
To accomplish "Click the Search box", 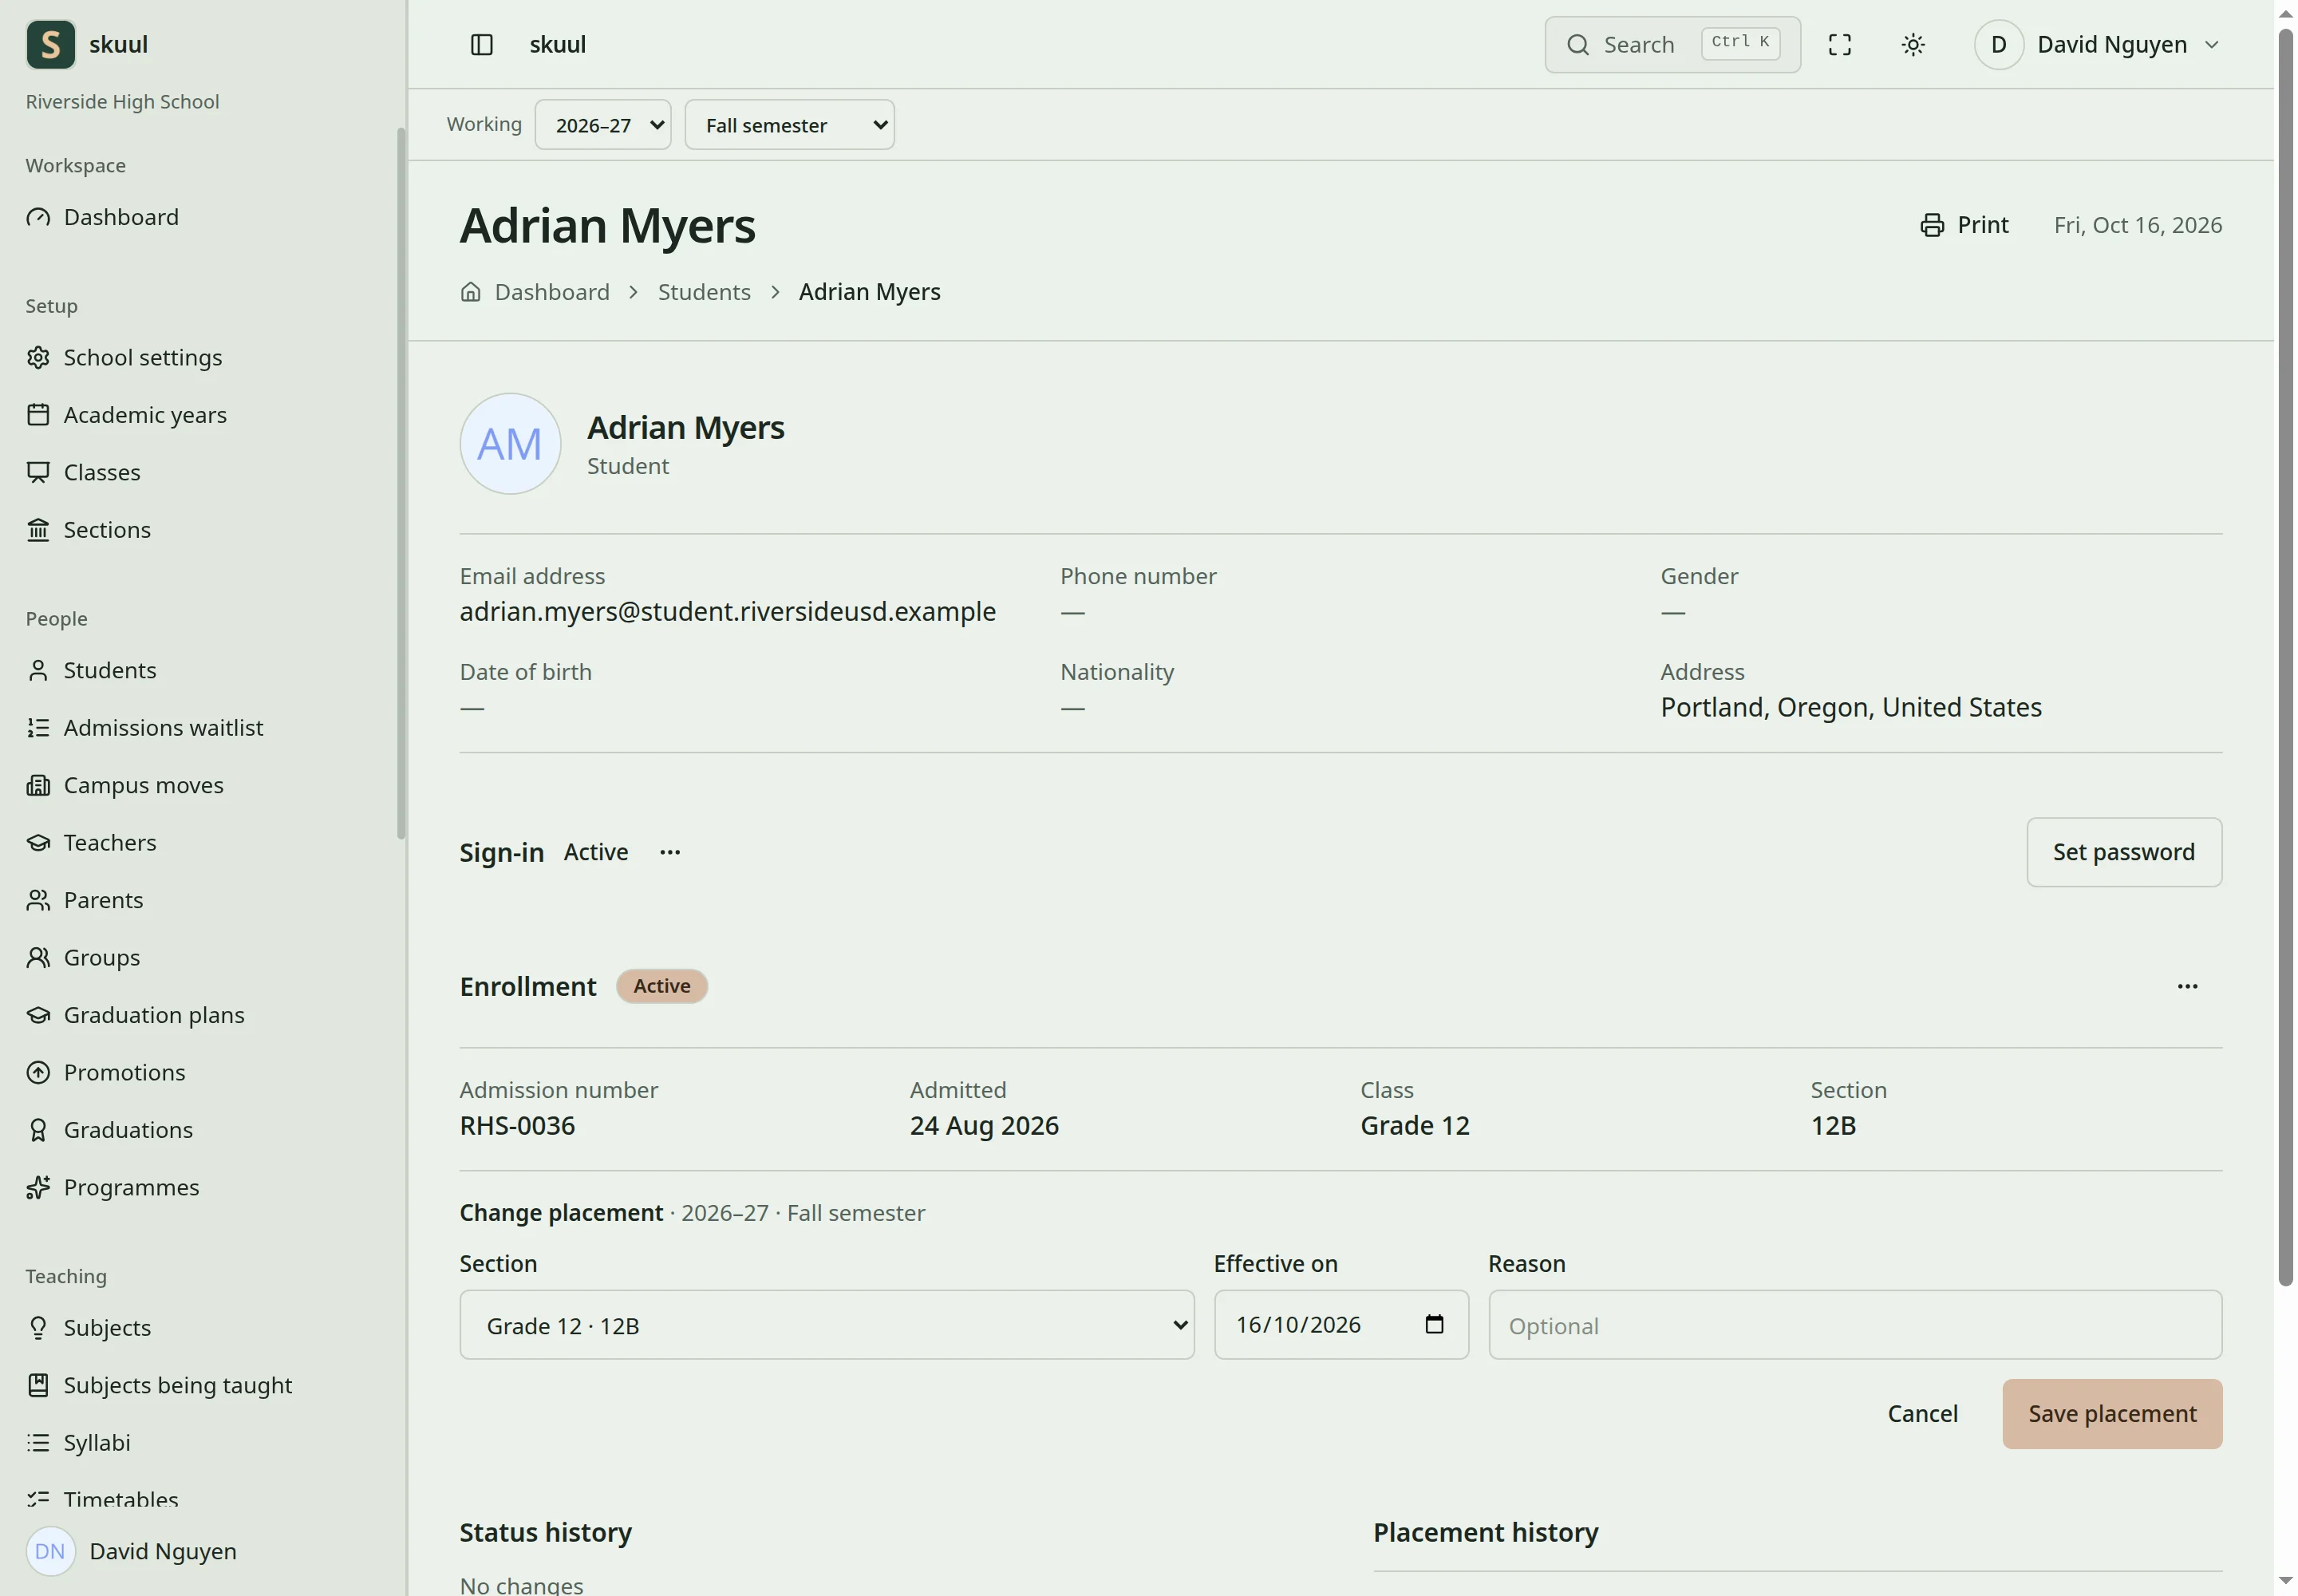I will click(x=1672, y=45).
